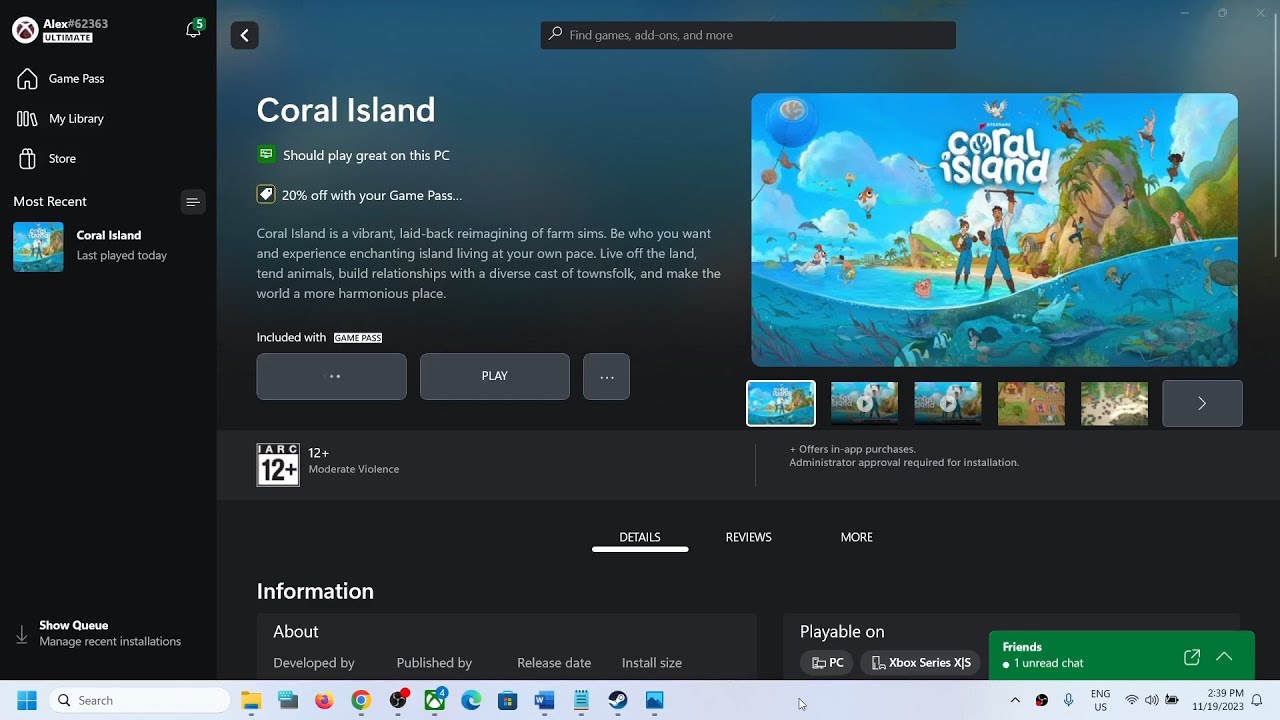Open the more options ellipsis button

click(x=607, y=376)
